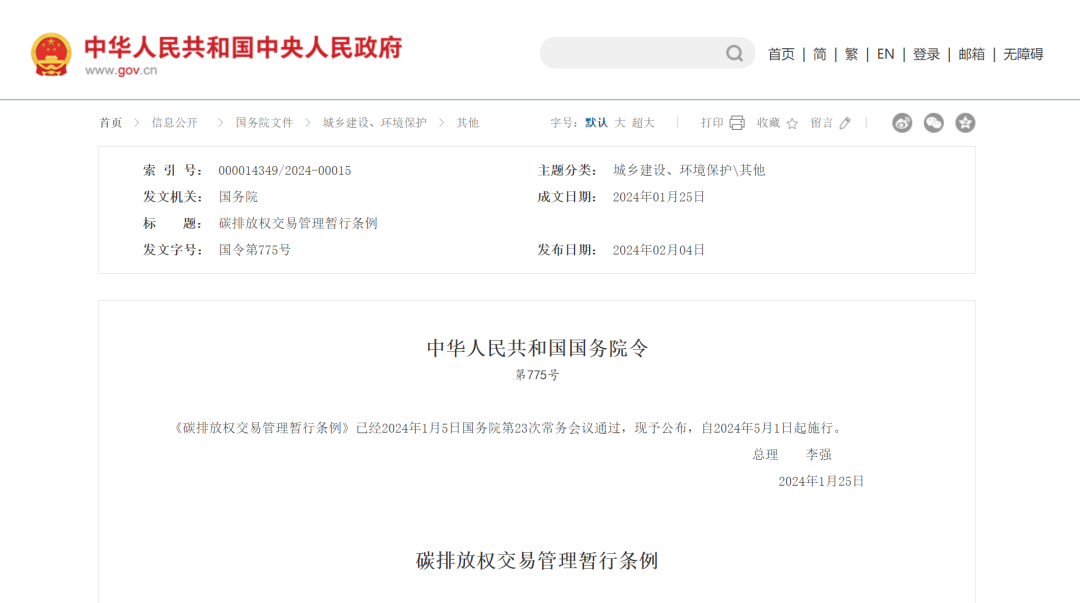The height and width of the screenshot is (603, 1080).
Task: Enable 无障碍 accessibility mode
Action: point(1023,54)
